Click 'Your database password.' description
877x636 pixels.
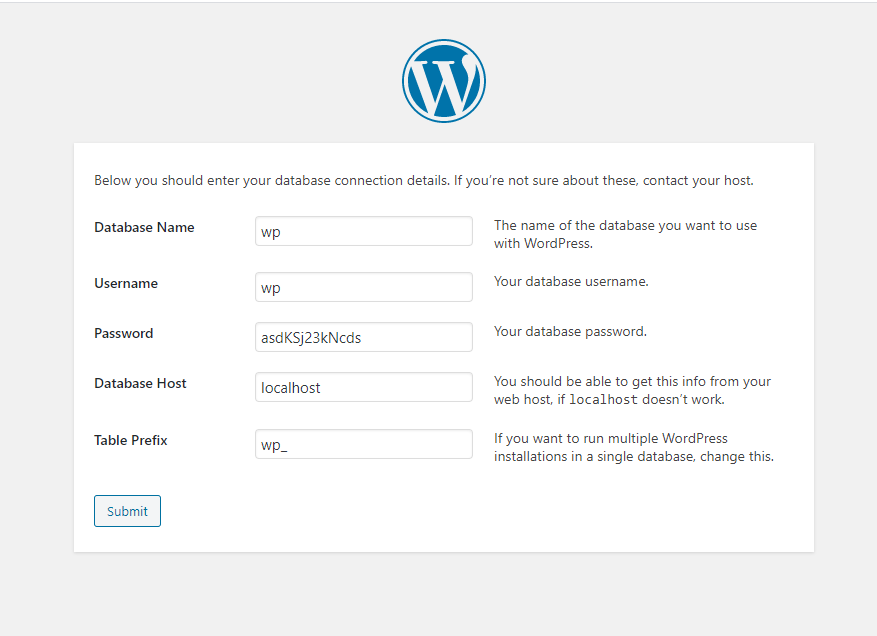(570, 332)
